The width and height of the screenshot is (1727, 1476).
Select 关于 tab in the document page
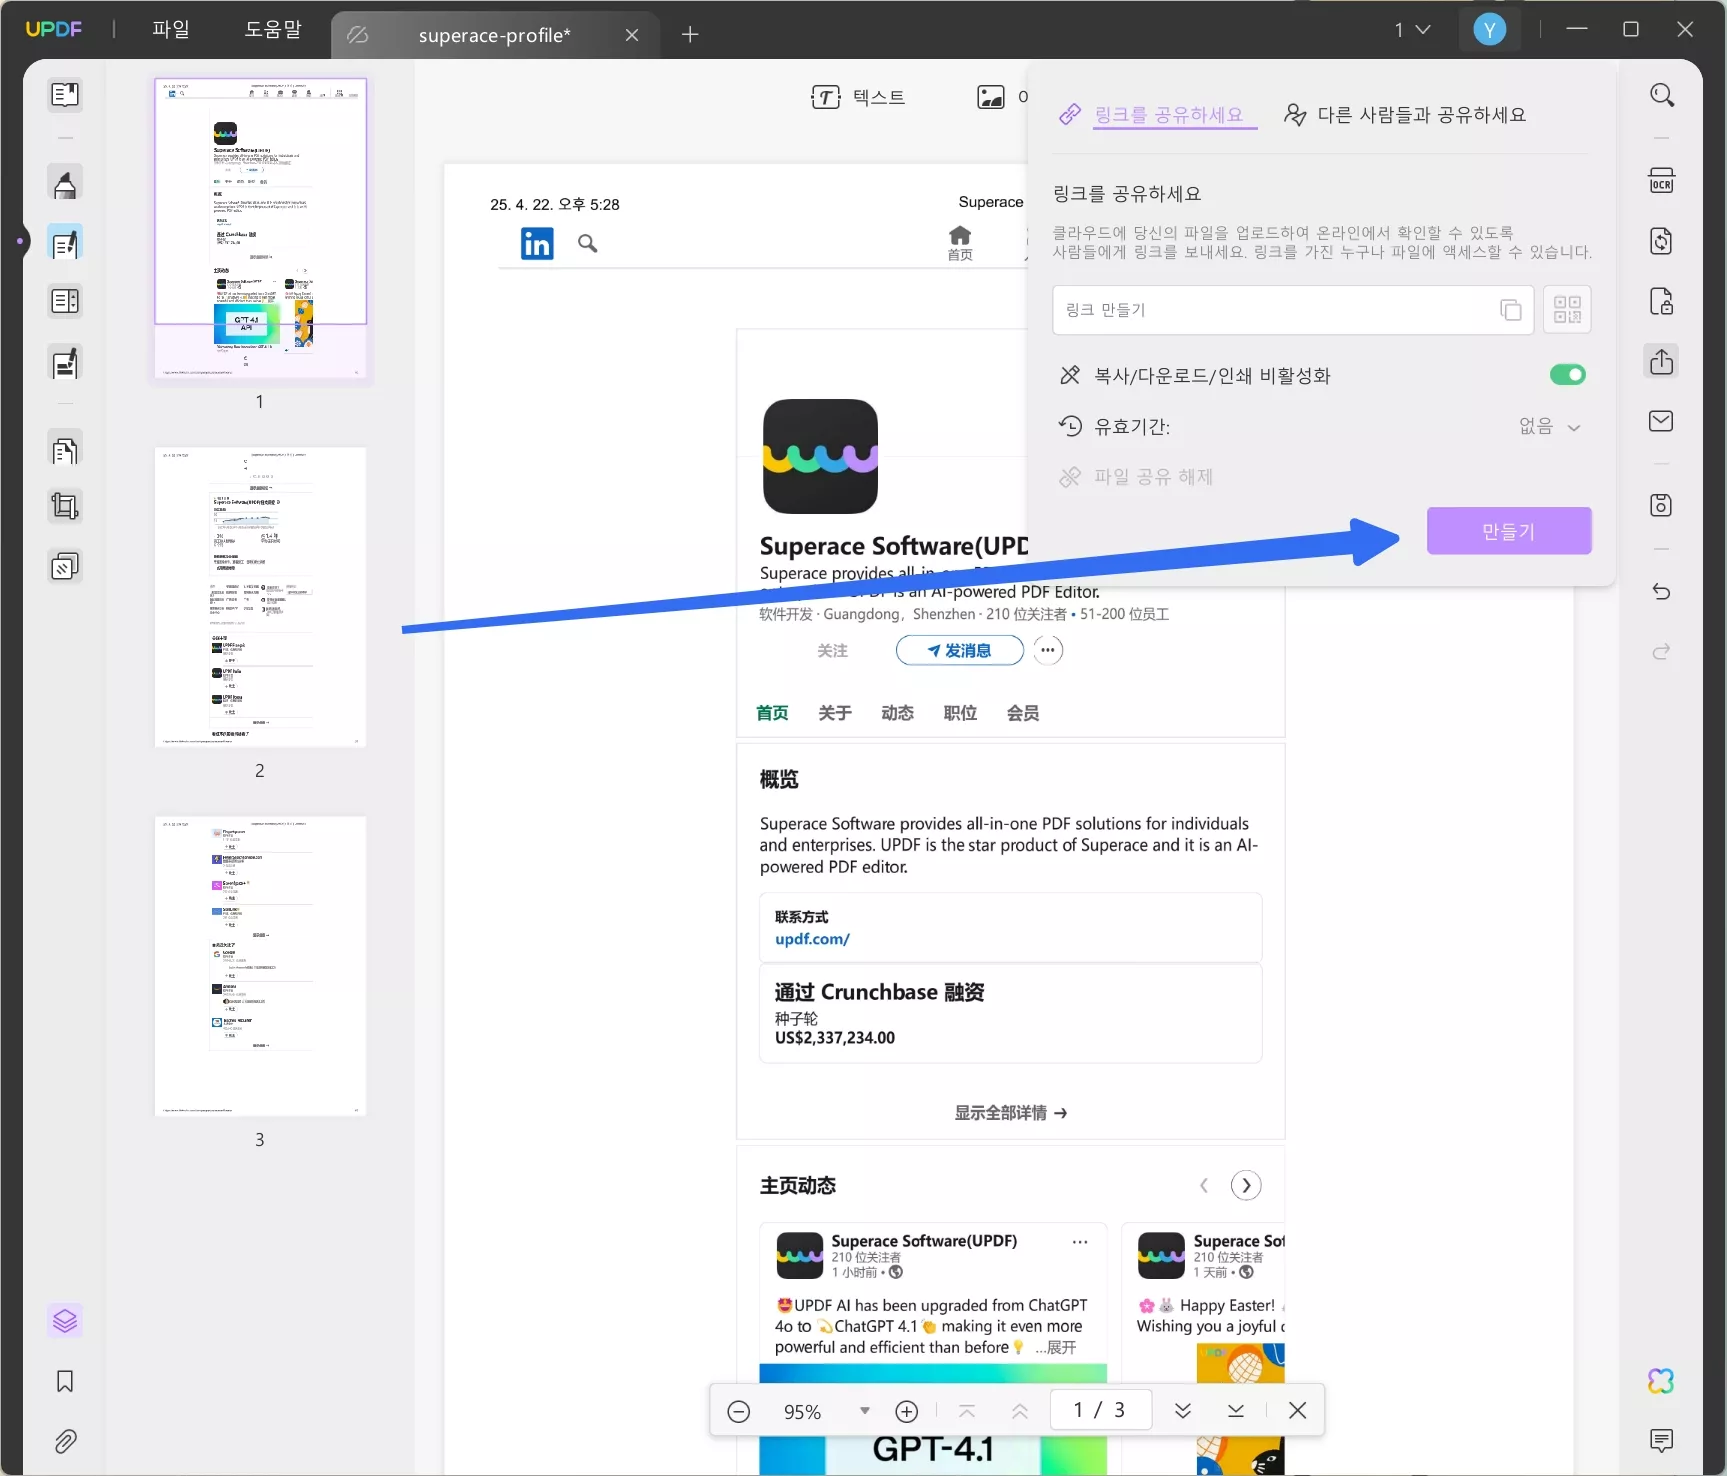[835, 713]
